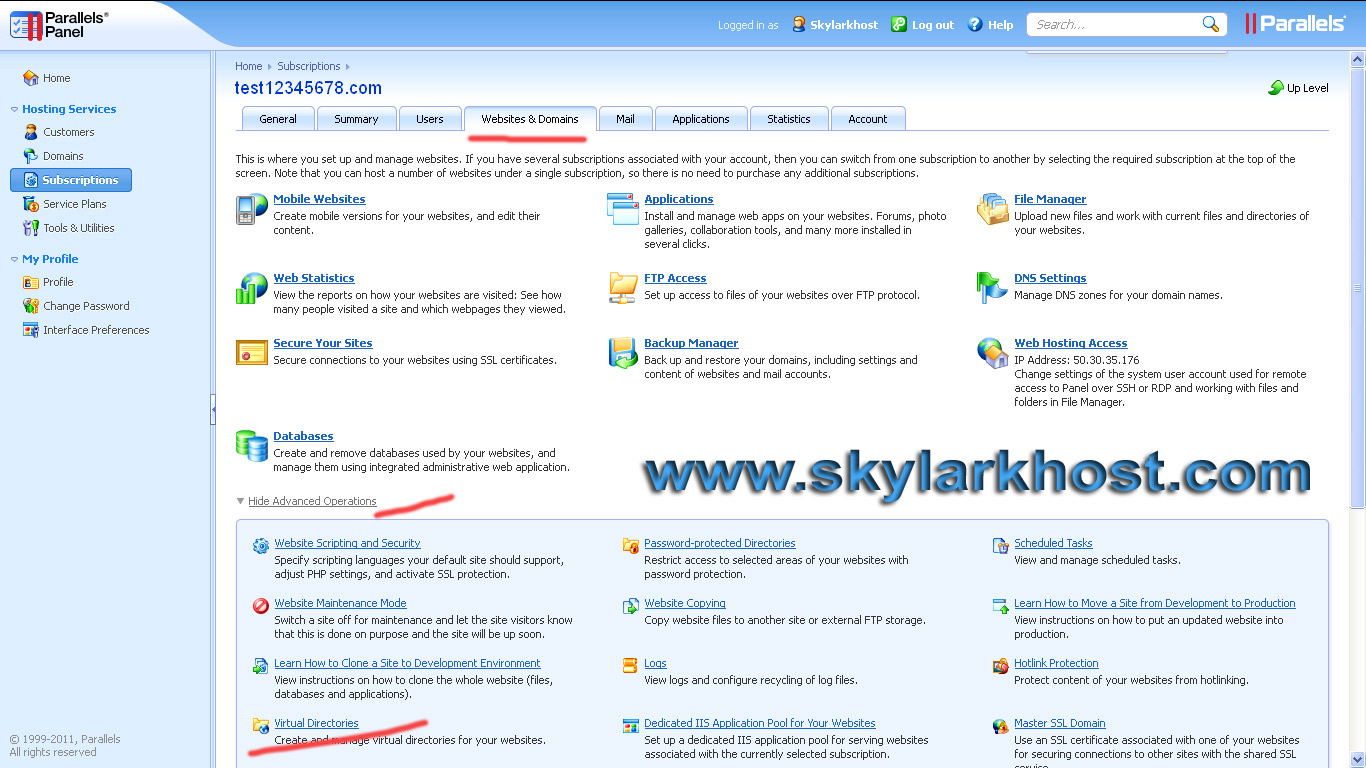1366x768 pixels.
Task: Click the File Manager folders icon
Action: point(993,209)
